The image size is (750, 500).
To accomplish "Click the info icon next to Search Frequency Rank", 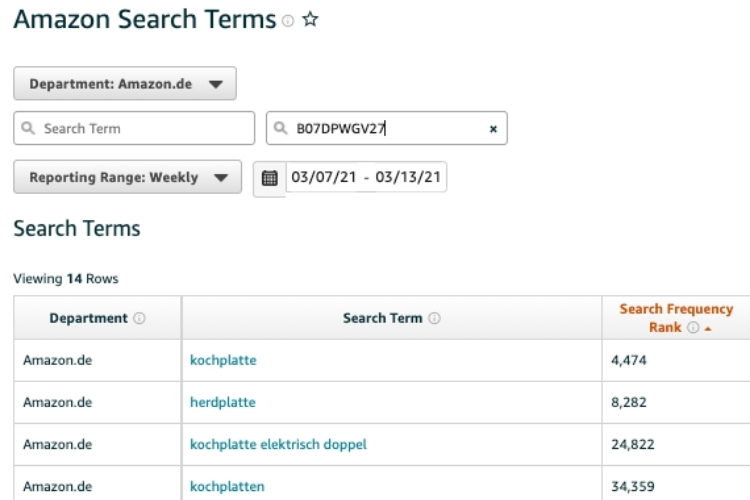I will [x=693, y=327].
